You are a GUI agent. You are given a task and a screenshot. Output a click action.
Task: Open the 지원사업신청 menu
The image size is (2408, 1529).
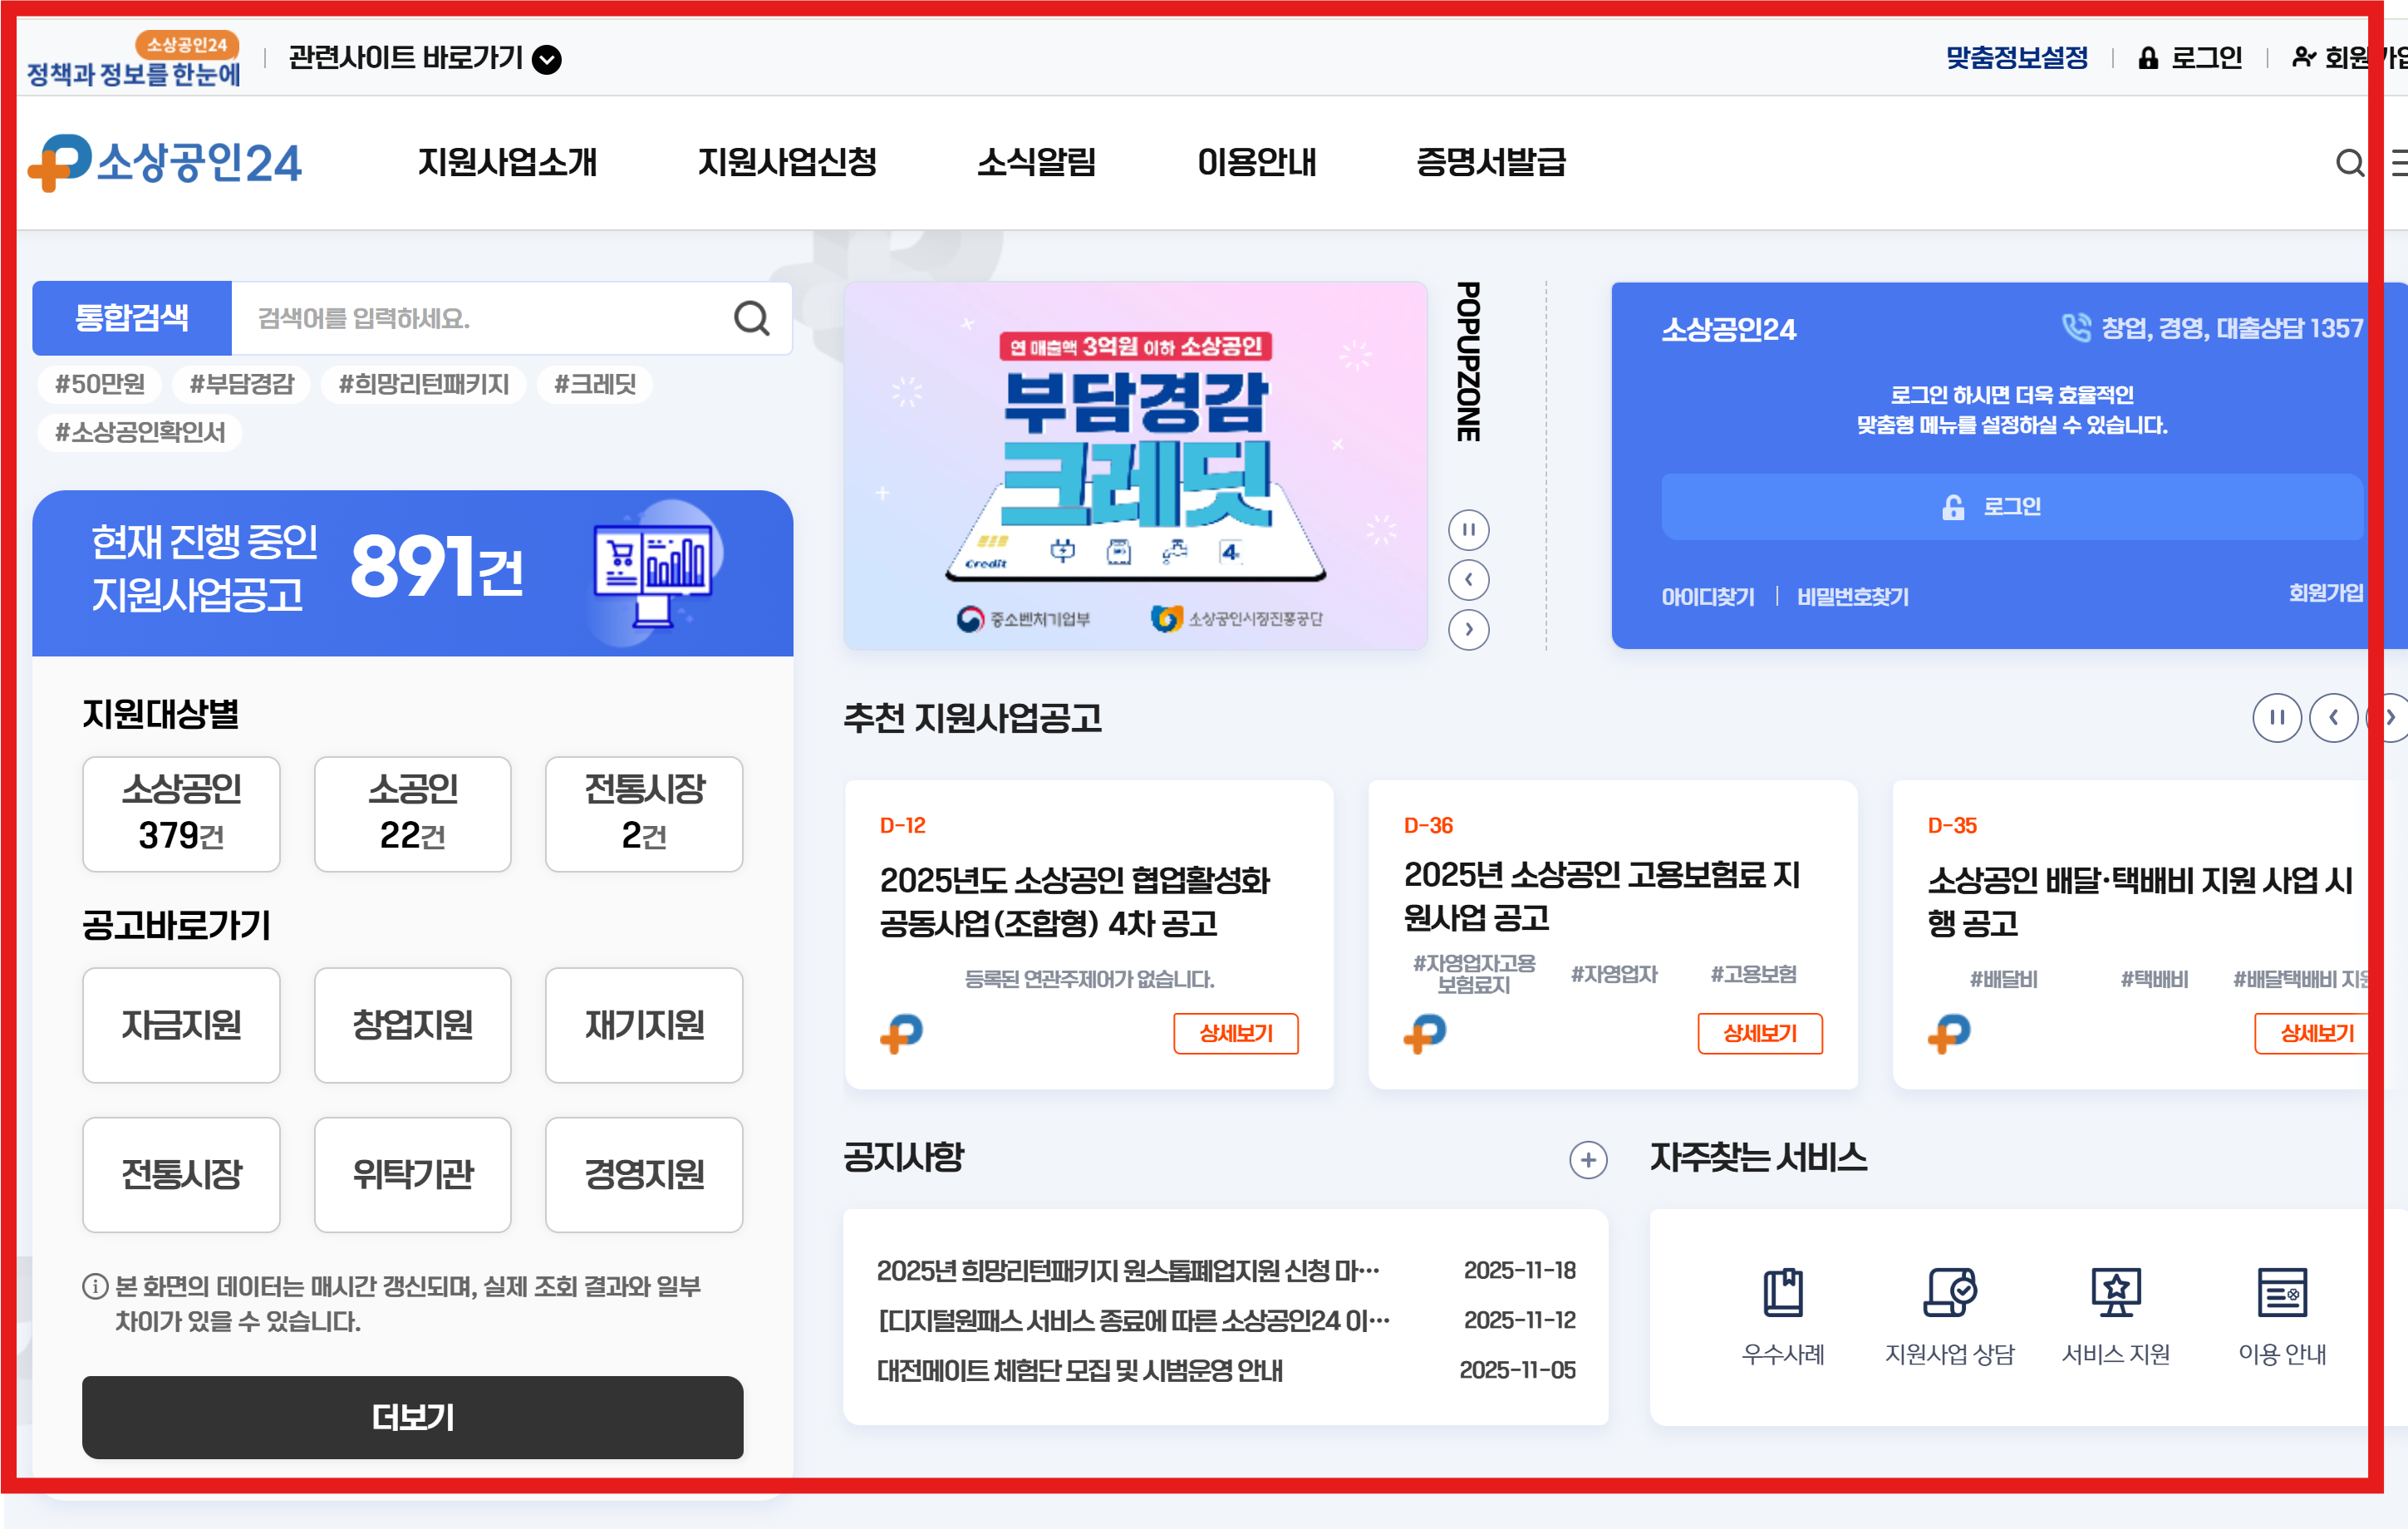click(786, 163)
